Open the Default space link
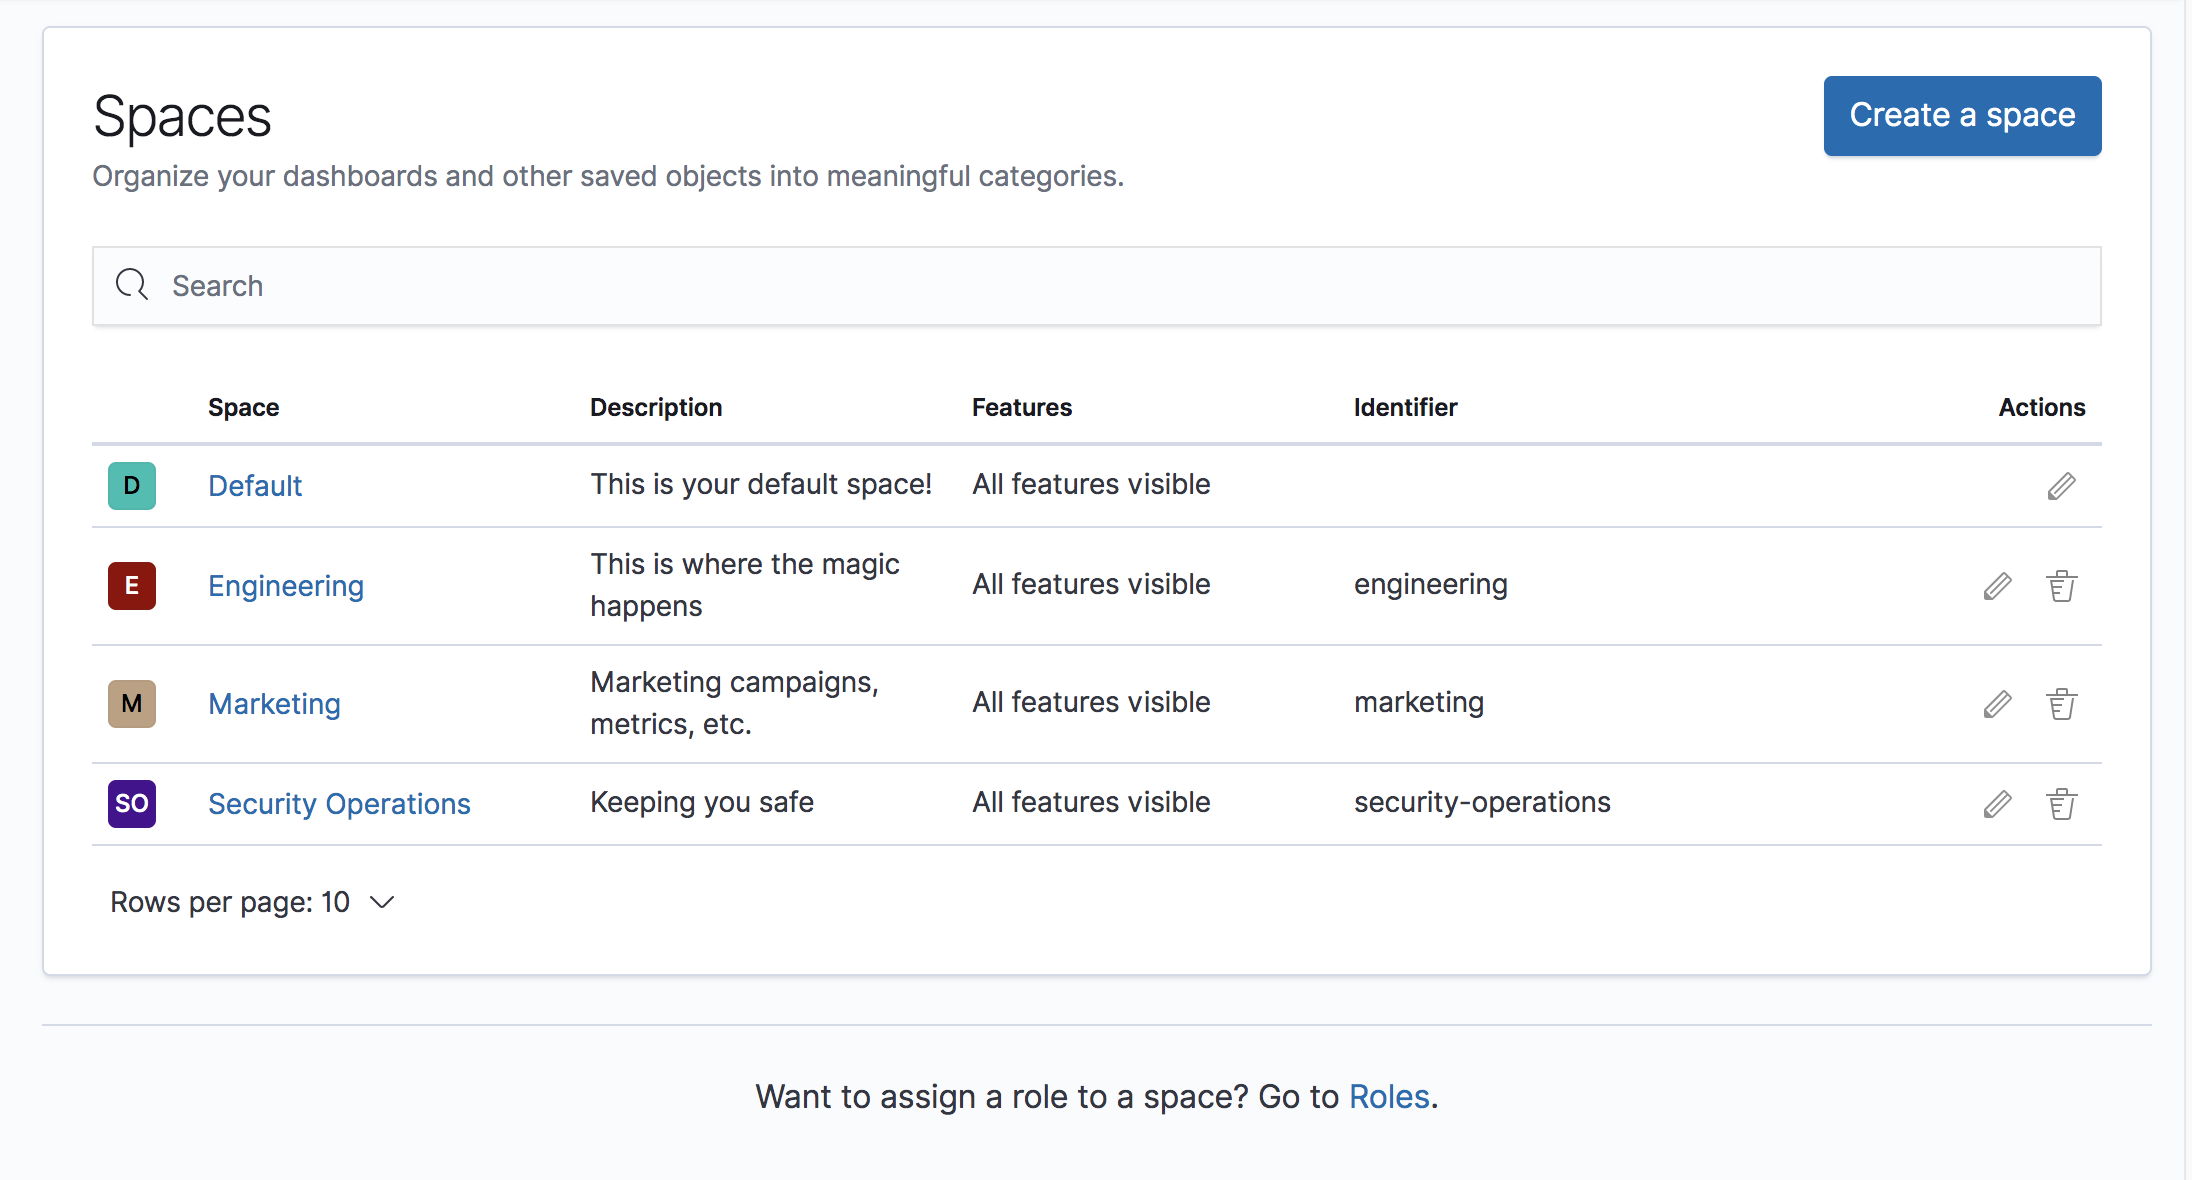This screenshot has height=1180, width=2192. 255,486
